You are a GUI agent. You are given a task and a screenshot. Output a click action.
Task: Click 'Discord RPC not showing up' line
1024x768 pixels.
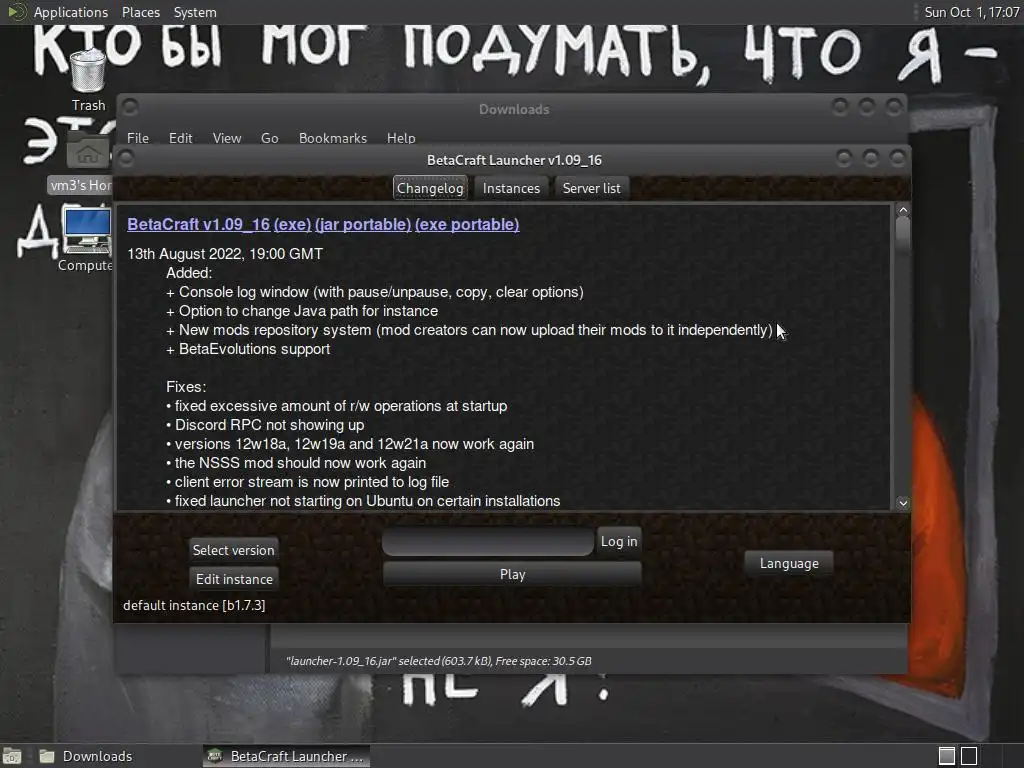tap(265, 424)
